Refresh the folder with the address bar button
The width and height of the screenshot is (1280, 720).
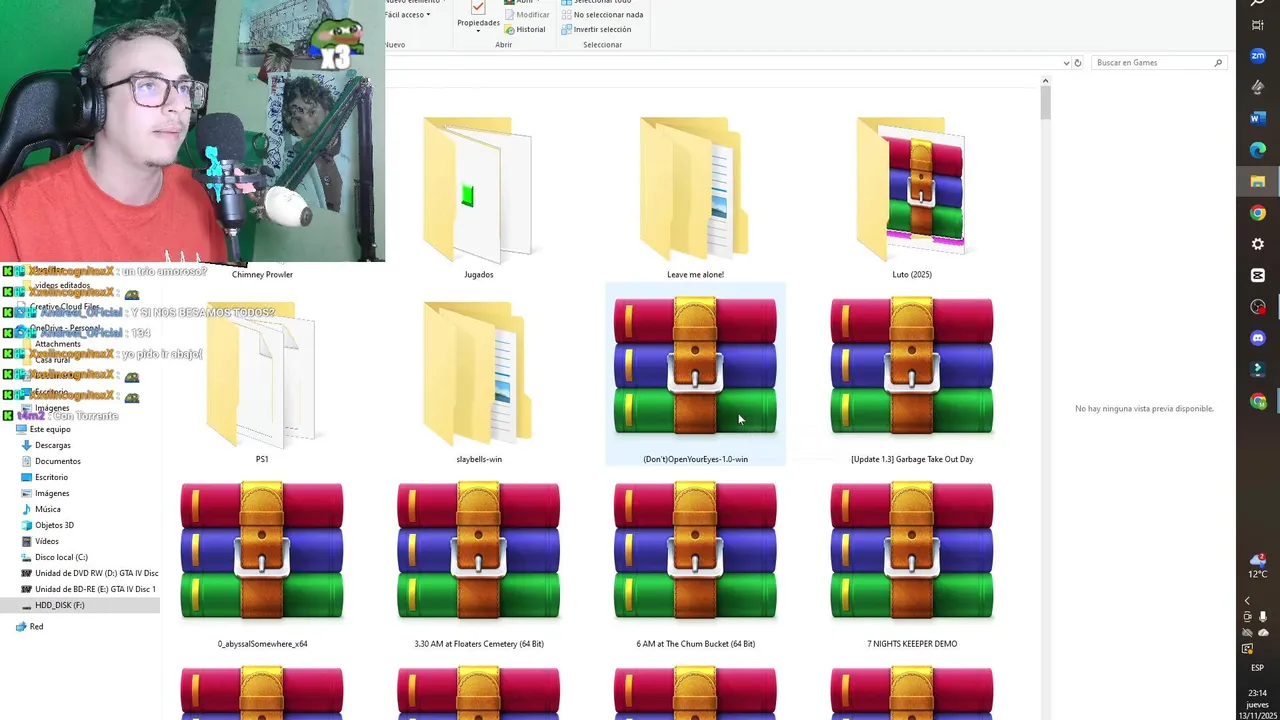click(x=1077, y=63)
